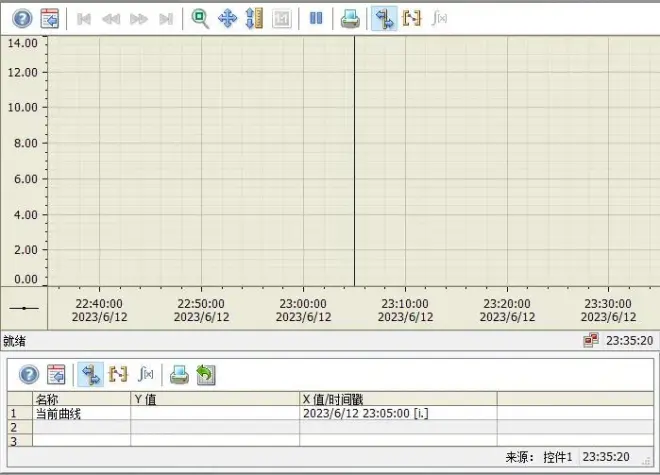The width and height of the screenshot is (660, 475).
Task: Toggle the ruler window in the lower toolbar
Action: (x=90, y=374)
